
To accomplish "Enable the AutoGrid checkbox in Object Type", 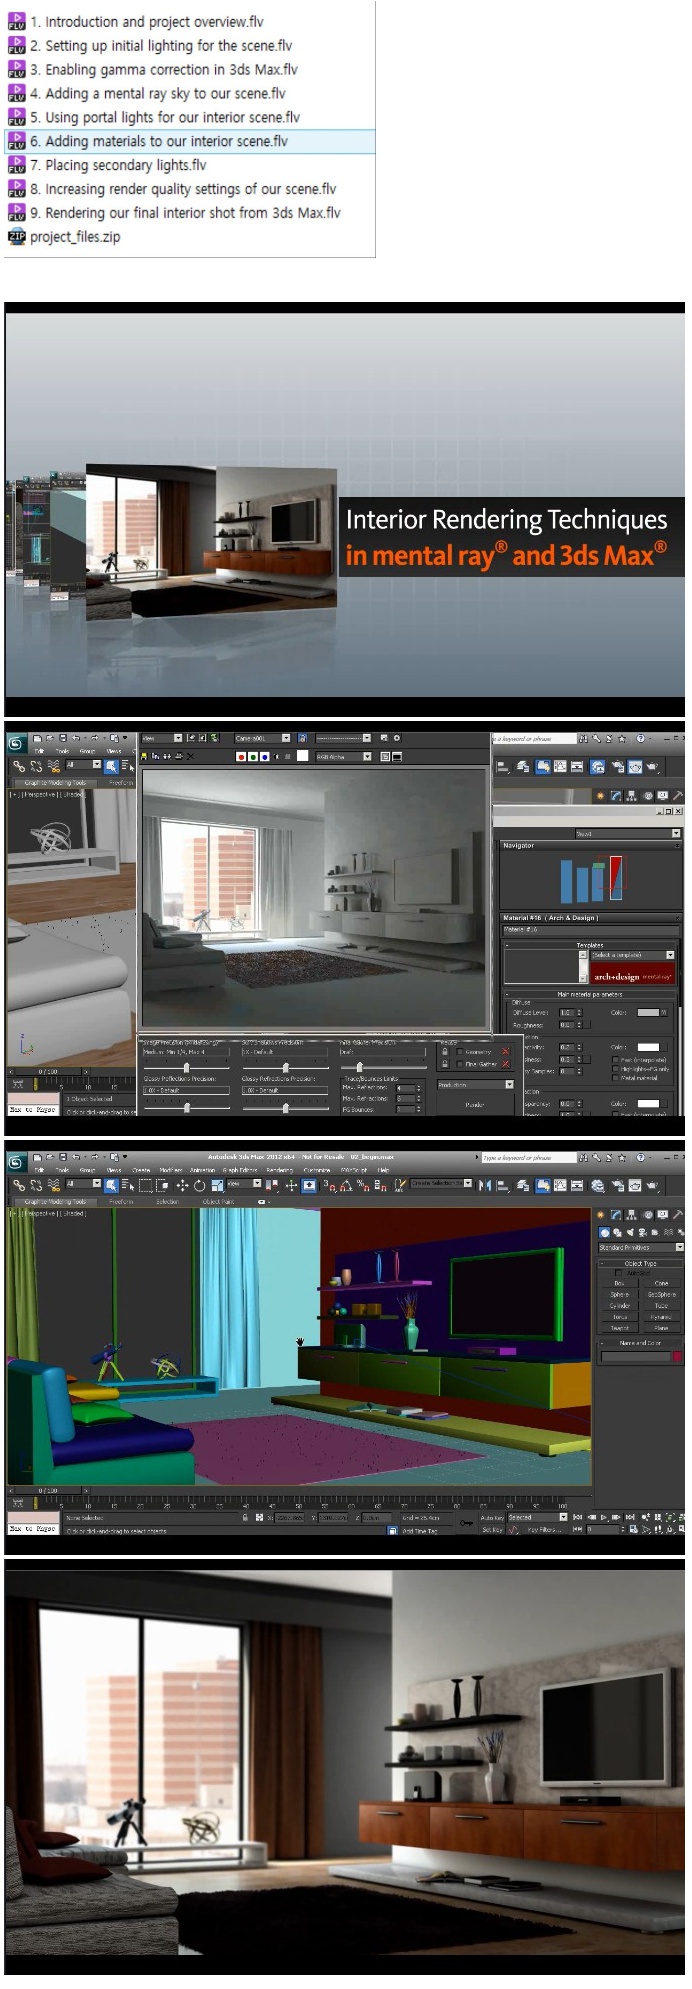I will click(x=618, y=1273).
